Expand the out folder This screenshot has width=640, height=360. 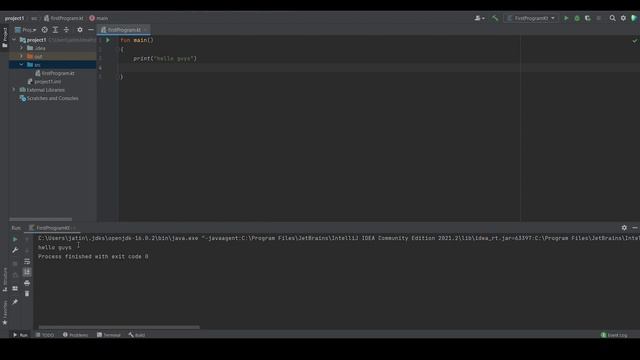22,56
